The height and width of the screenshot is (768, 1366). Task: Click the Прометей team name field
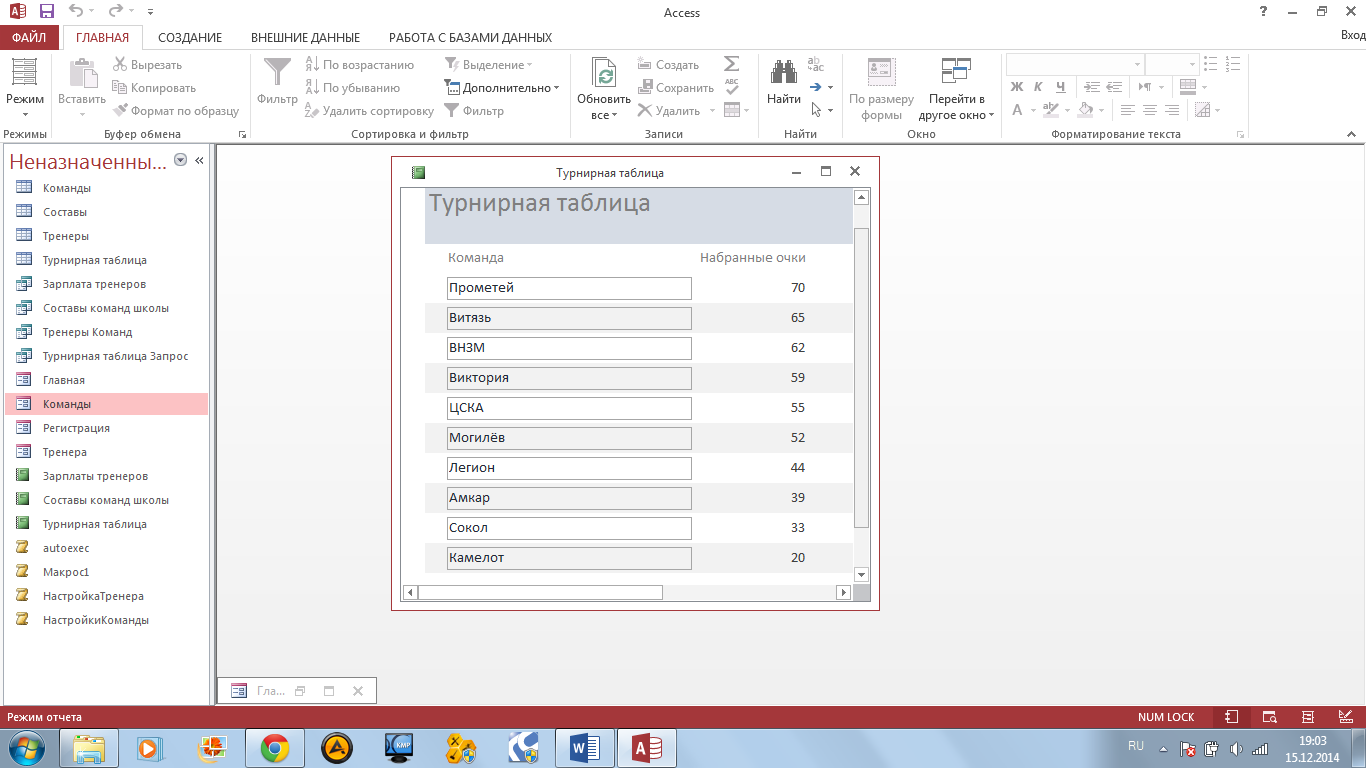click(569, 288)
